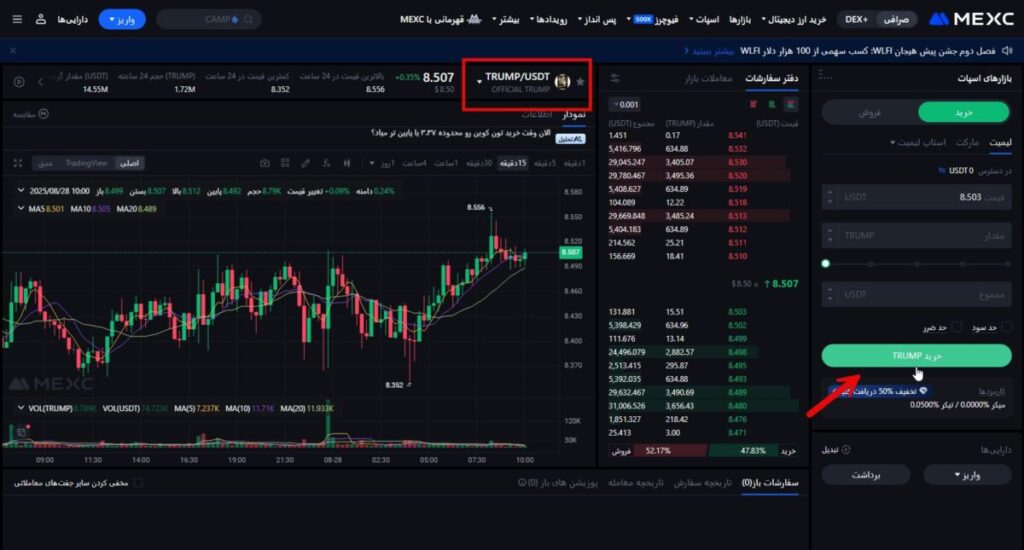1024x550 pixels.
Task: Open the blue Deposit (واریز) header dropdown
Action: coord(122,19)
